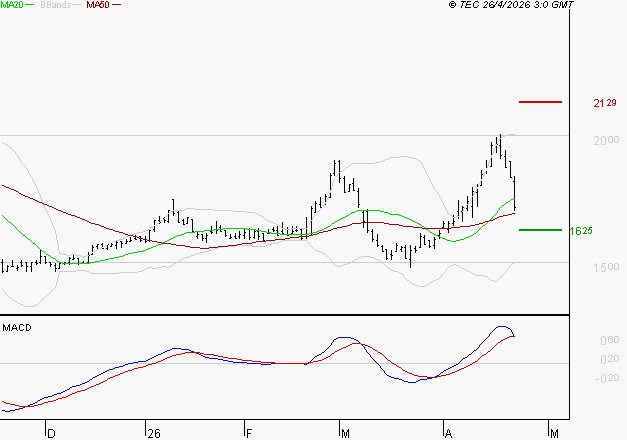This screenshot has height=440, width=627.
Task: Click the F month marker on time axis
Action: pos(249,434)
